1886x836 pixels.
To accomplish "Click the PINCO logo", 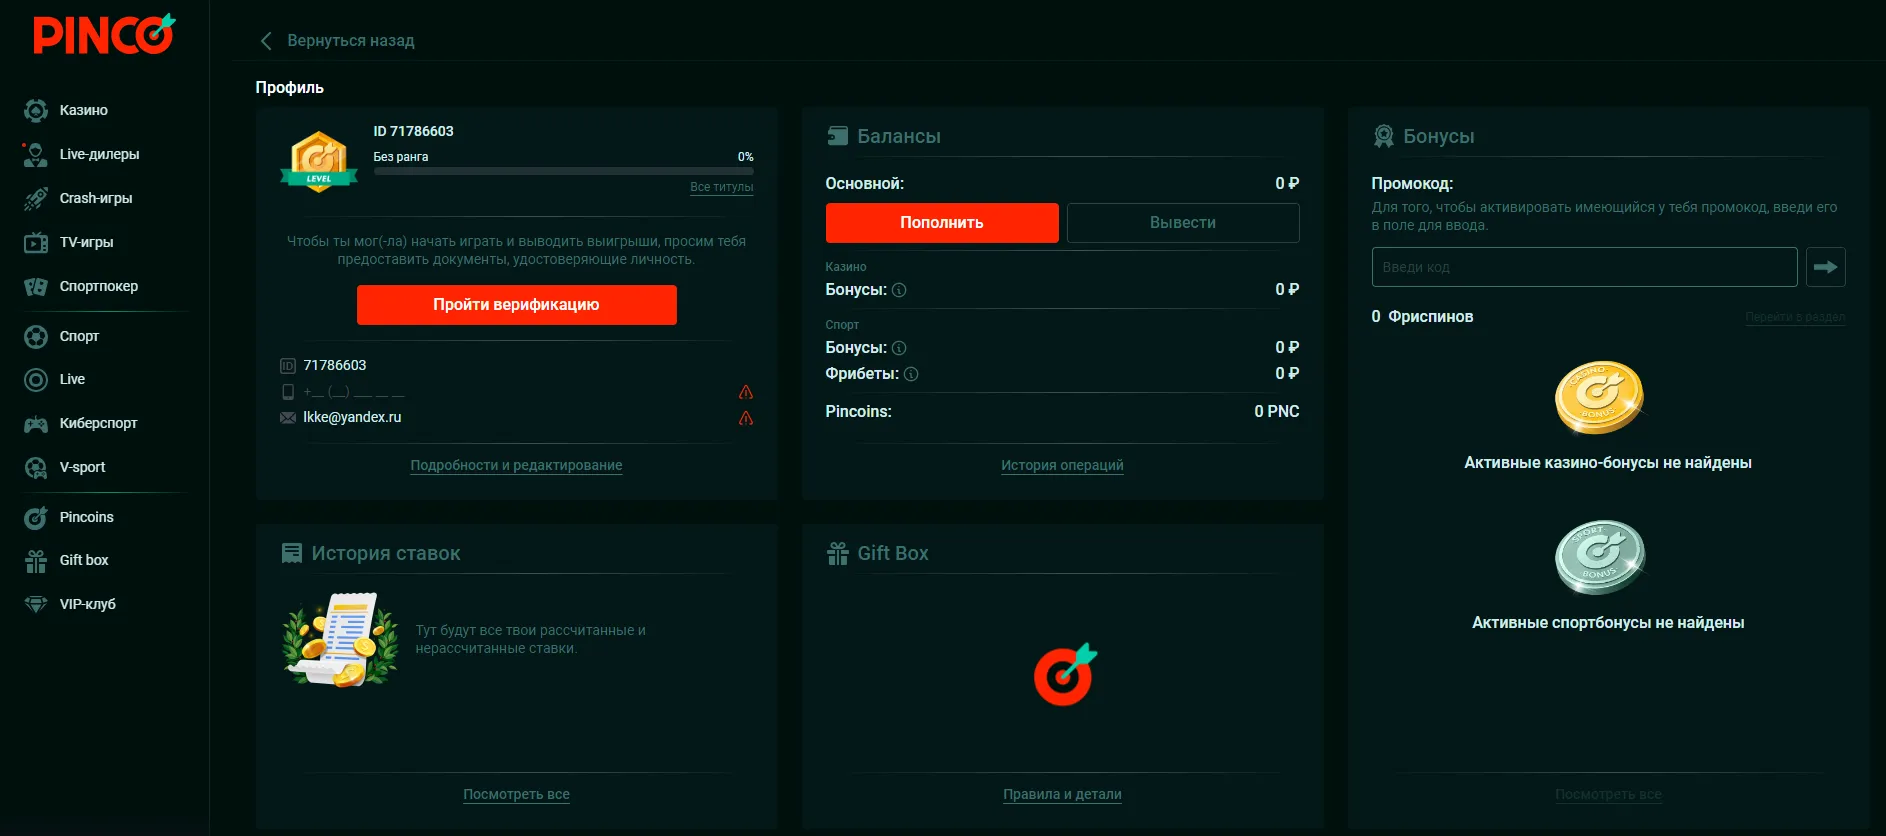I will coord(103,35).
